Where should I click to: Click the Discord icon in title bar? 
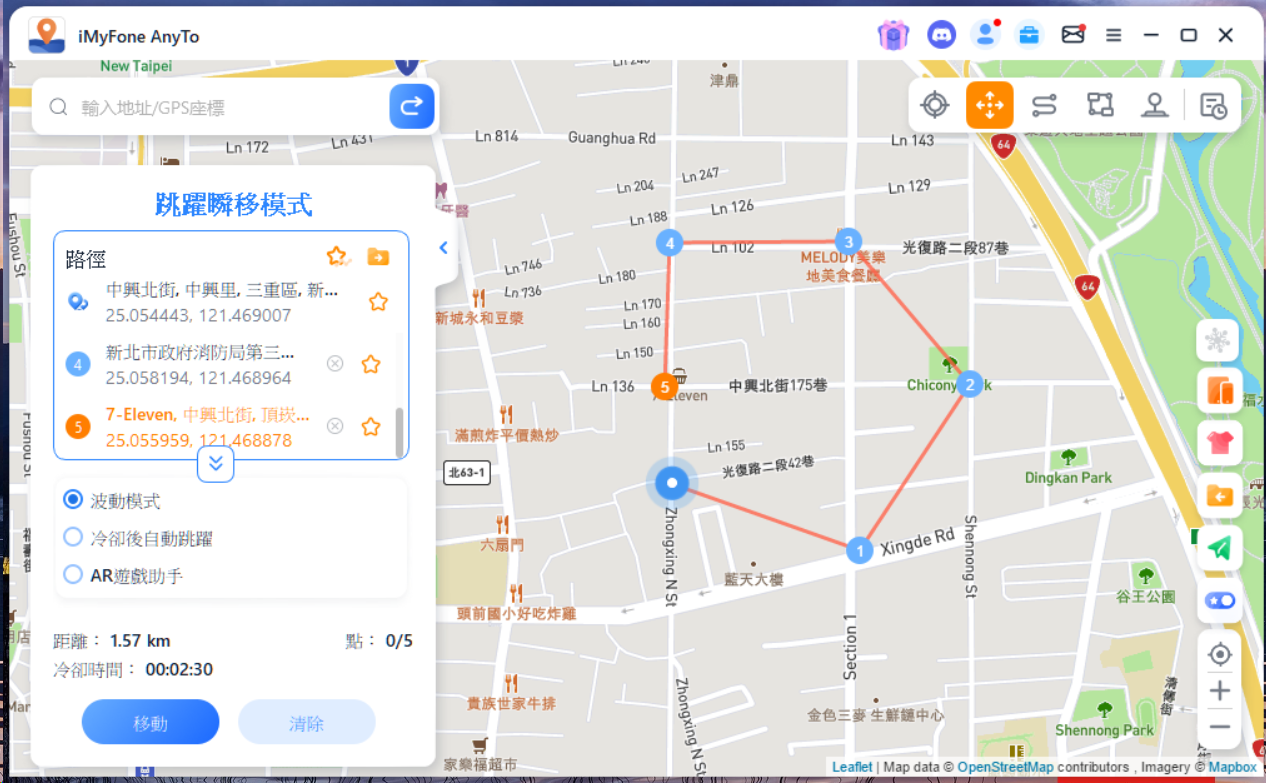tap(941, 35)
